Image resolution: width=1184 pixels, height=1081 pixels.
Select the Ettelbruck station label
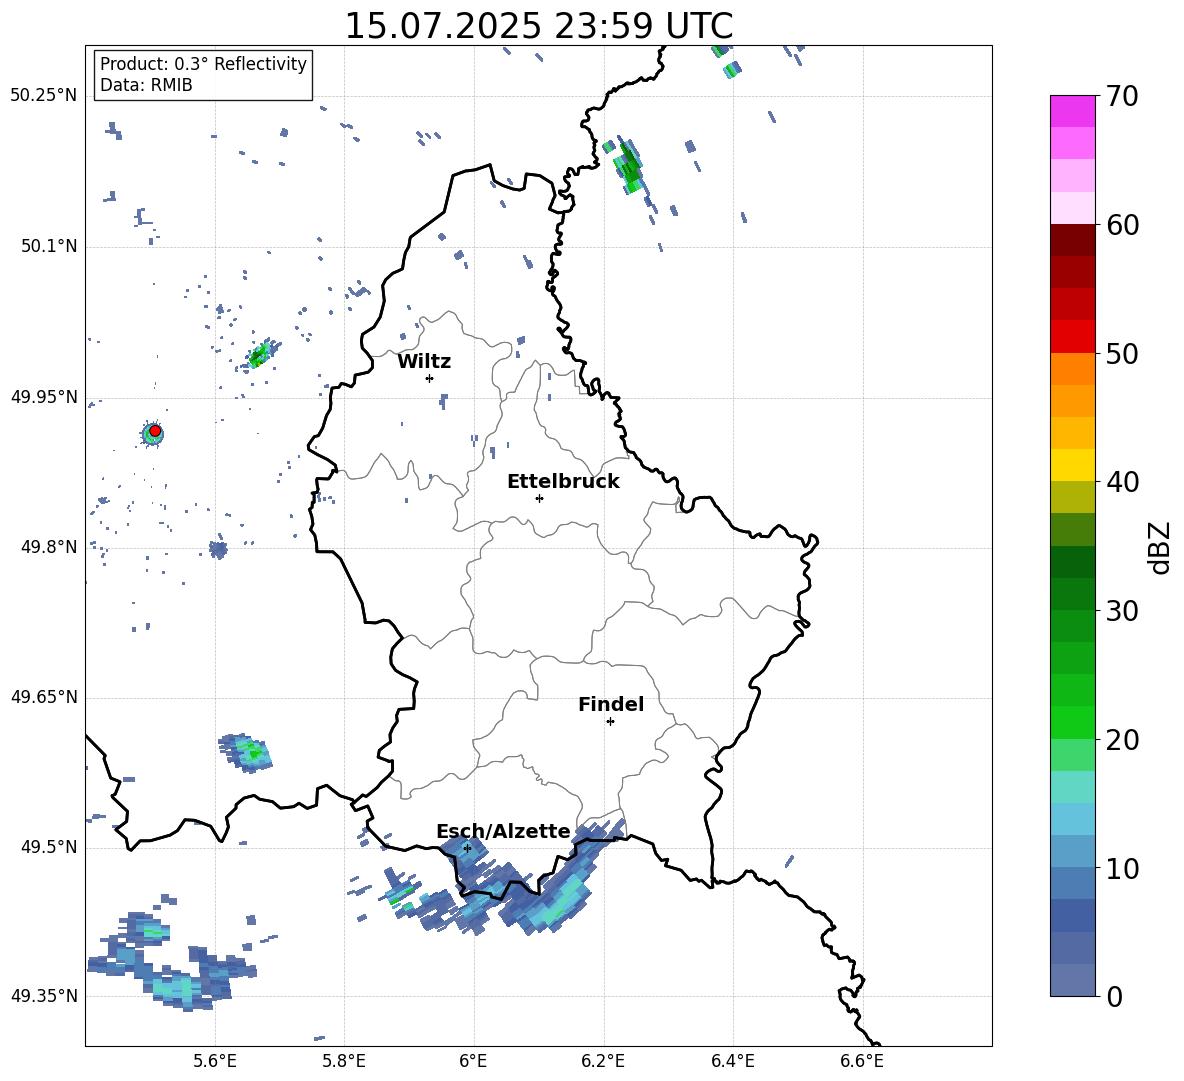click(563, 482)
